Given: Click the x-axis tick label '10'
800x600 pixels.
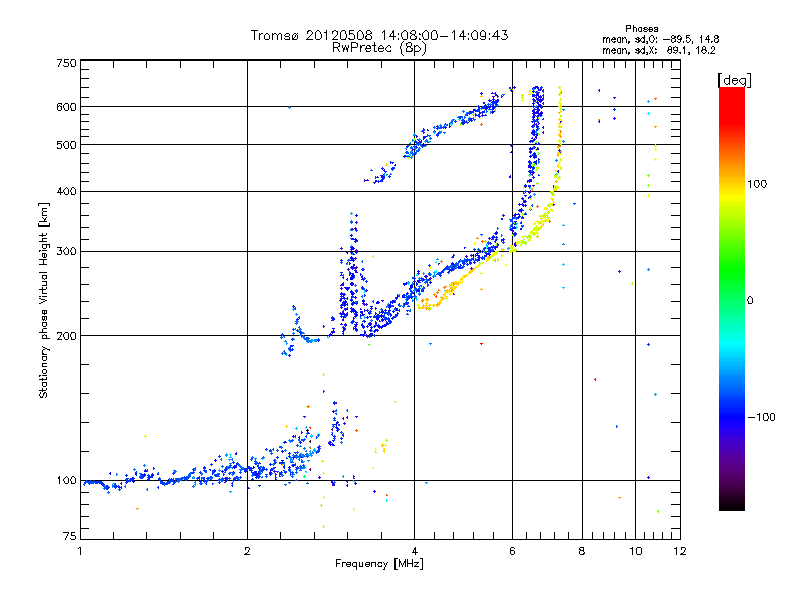Looking at the screenshot, I should (x=636, y=551).
